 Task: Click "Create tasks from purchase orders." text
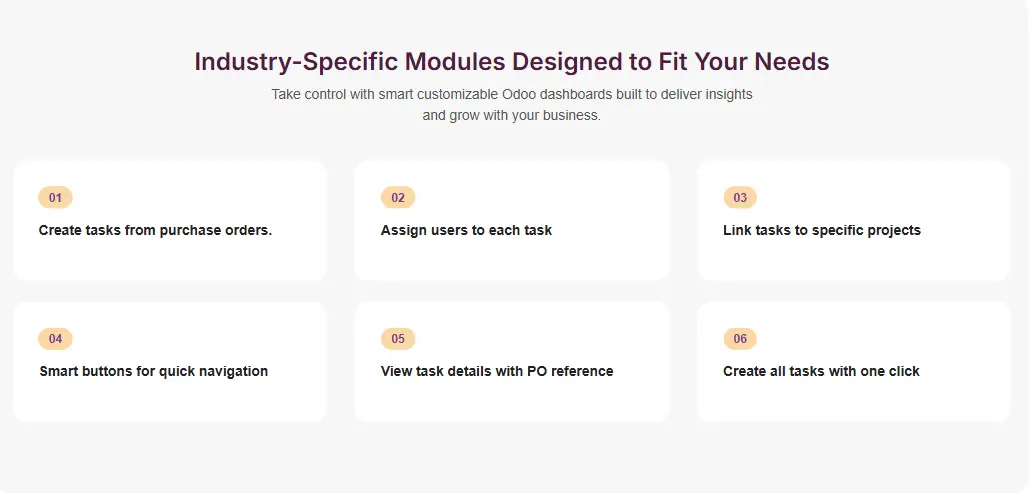(155, 230)
